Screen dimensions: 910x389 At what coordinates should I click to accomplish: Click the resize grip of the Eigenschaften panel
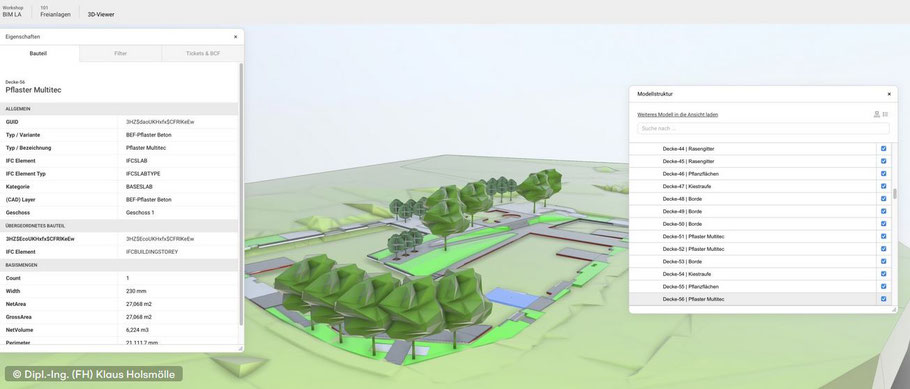(x=240, y=348)
